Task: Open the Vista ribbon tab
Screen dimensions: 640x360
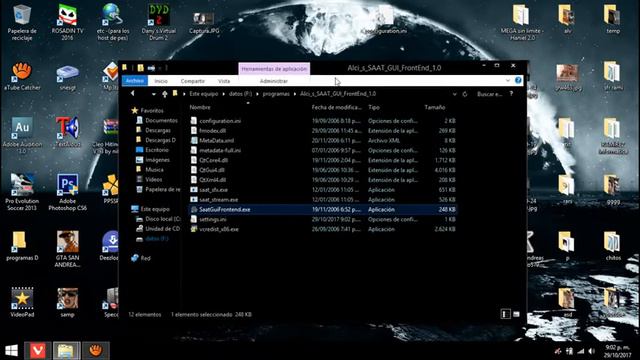Action: point(224,81)
